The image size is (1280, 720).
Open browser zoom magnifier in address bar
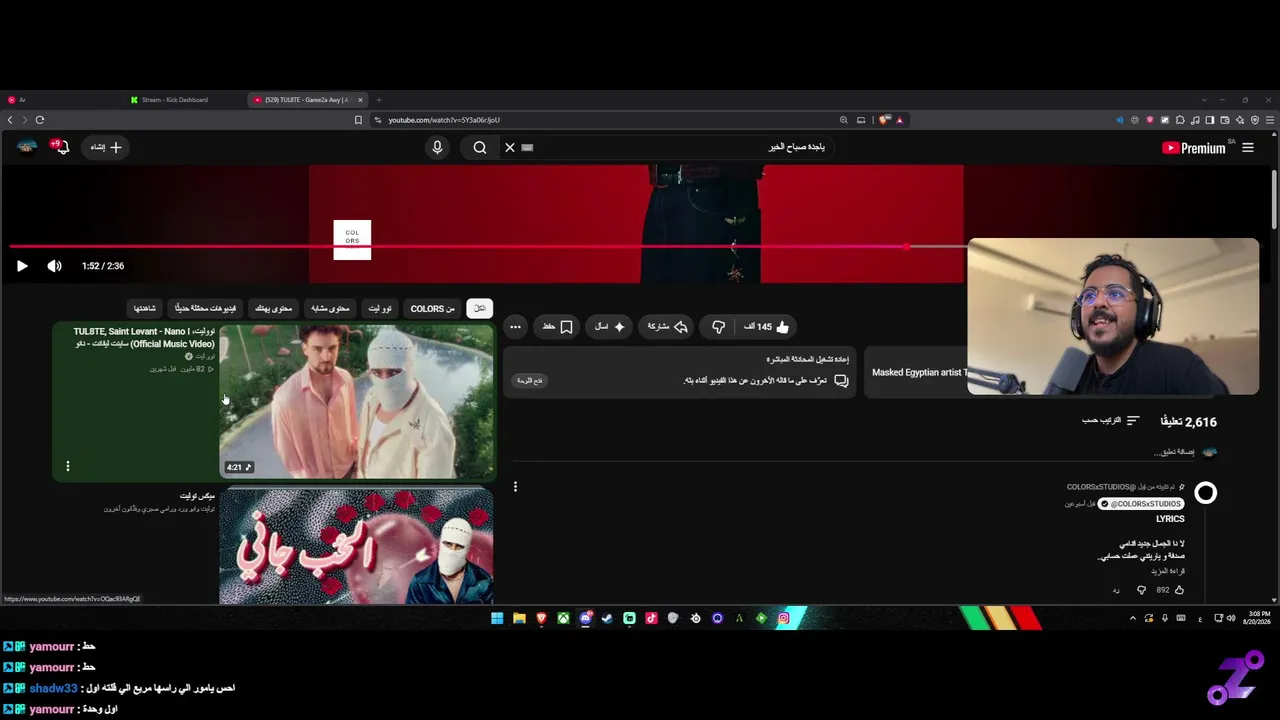tap(844, 120)
